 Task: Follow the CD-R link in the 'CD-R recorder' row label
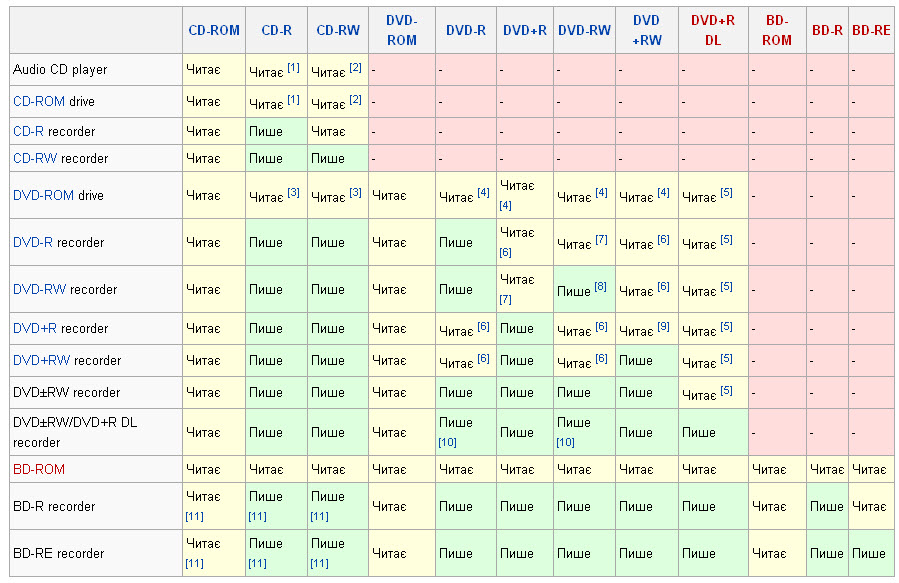click(x=28, y=131)
